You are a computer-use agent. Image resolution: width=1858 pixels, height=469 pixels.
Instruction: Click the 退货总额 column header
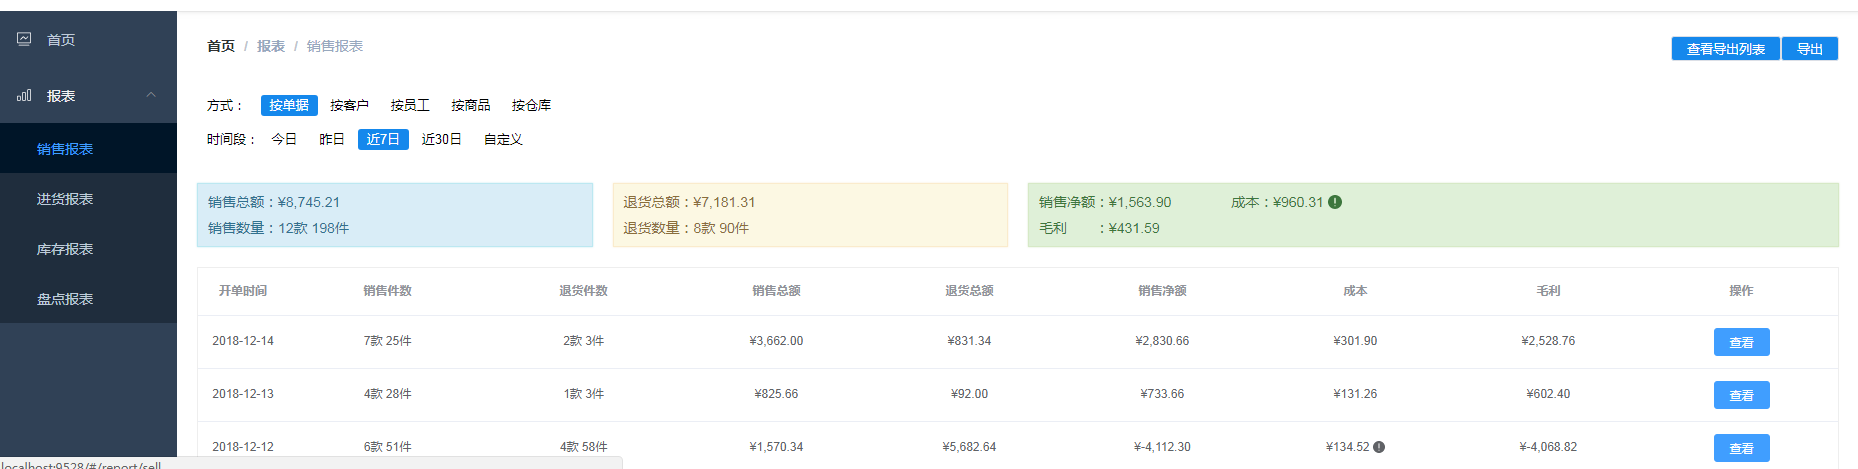(969, 291)
